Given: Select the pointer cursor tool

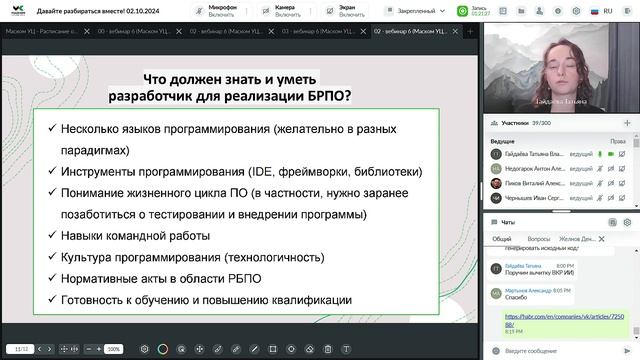Looking at the screenshot, I should pos(181,349).
